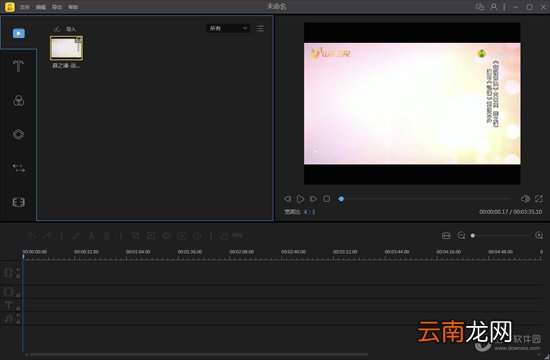
Task: Change the 4:3 aspect ratio setting
Action: 309,212
